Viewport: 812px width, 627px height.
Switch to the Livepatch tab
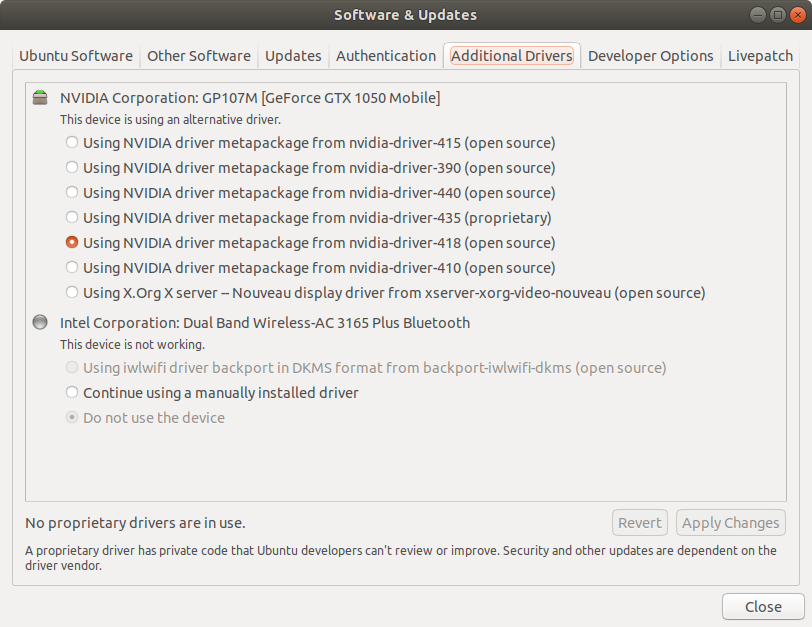(760, 56)
